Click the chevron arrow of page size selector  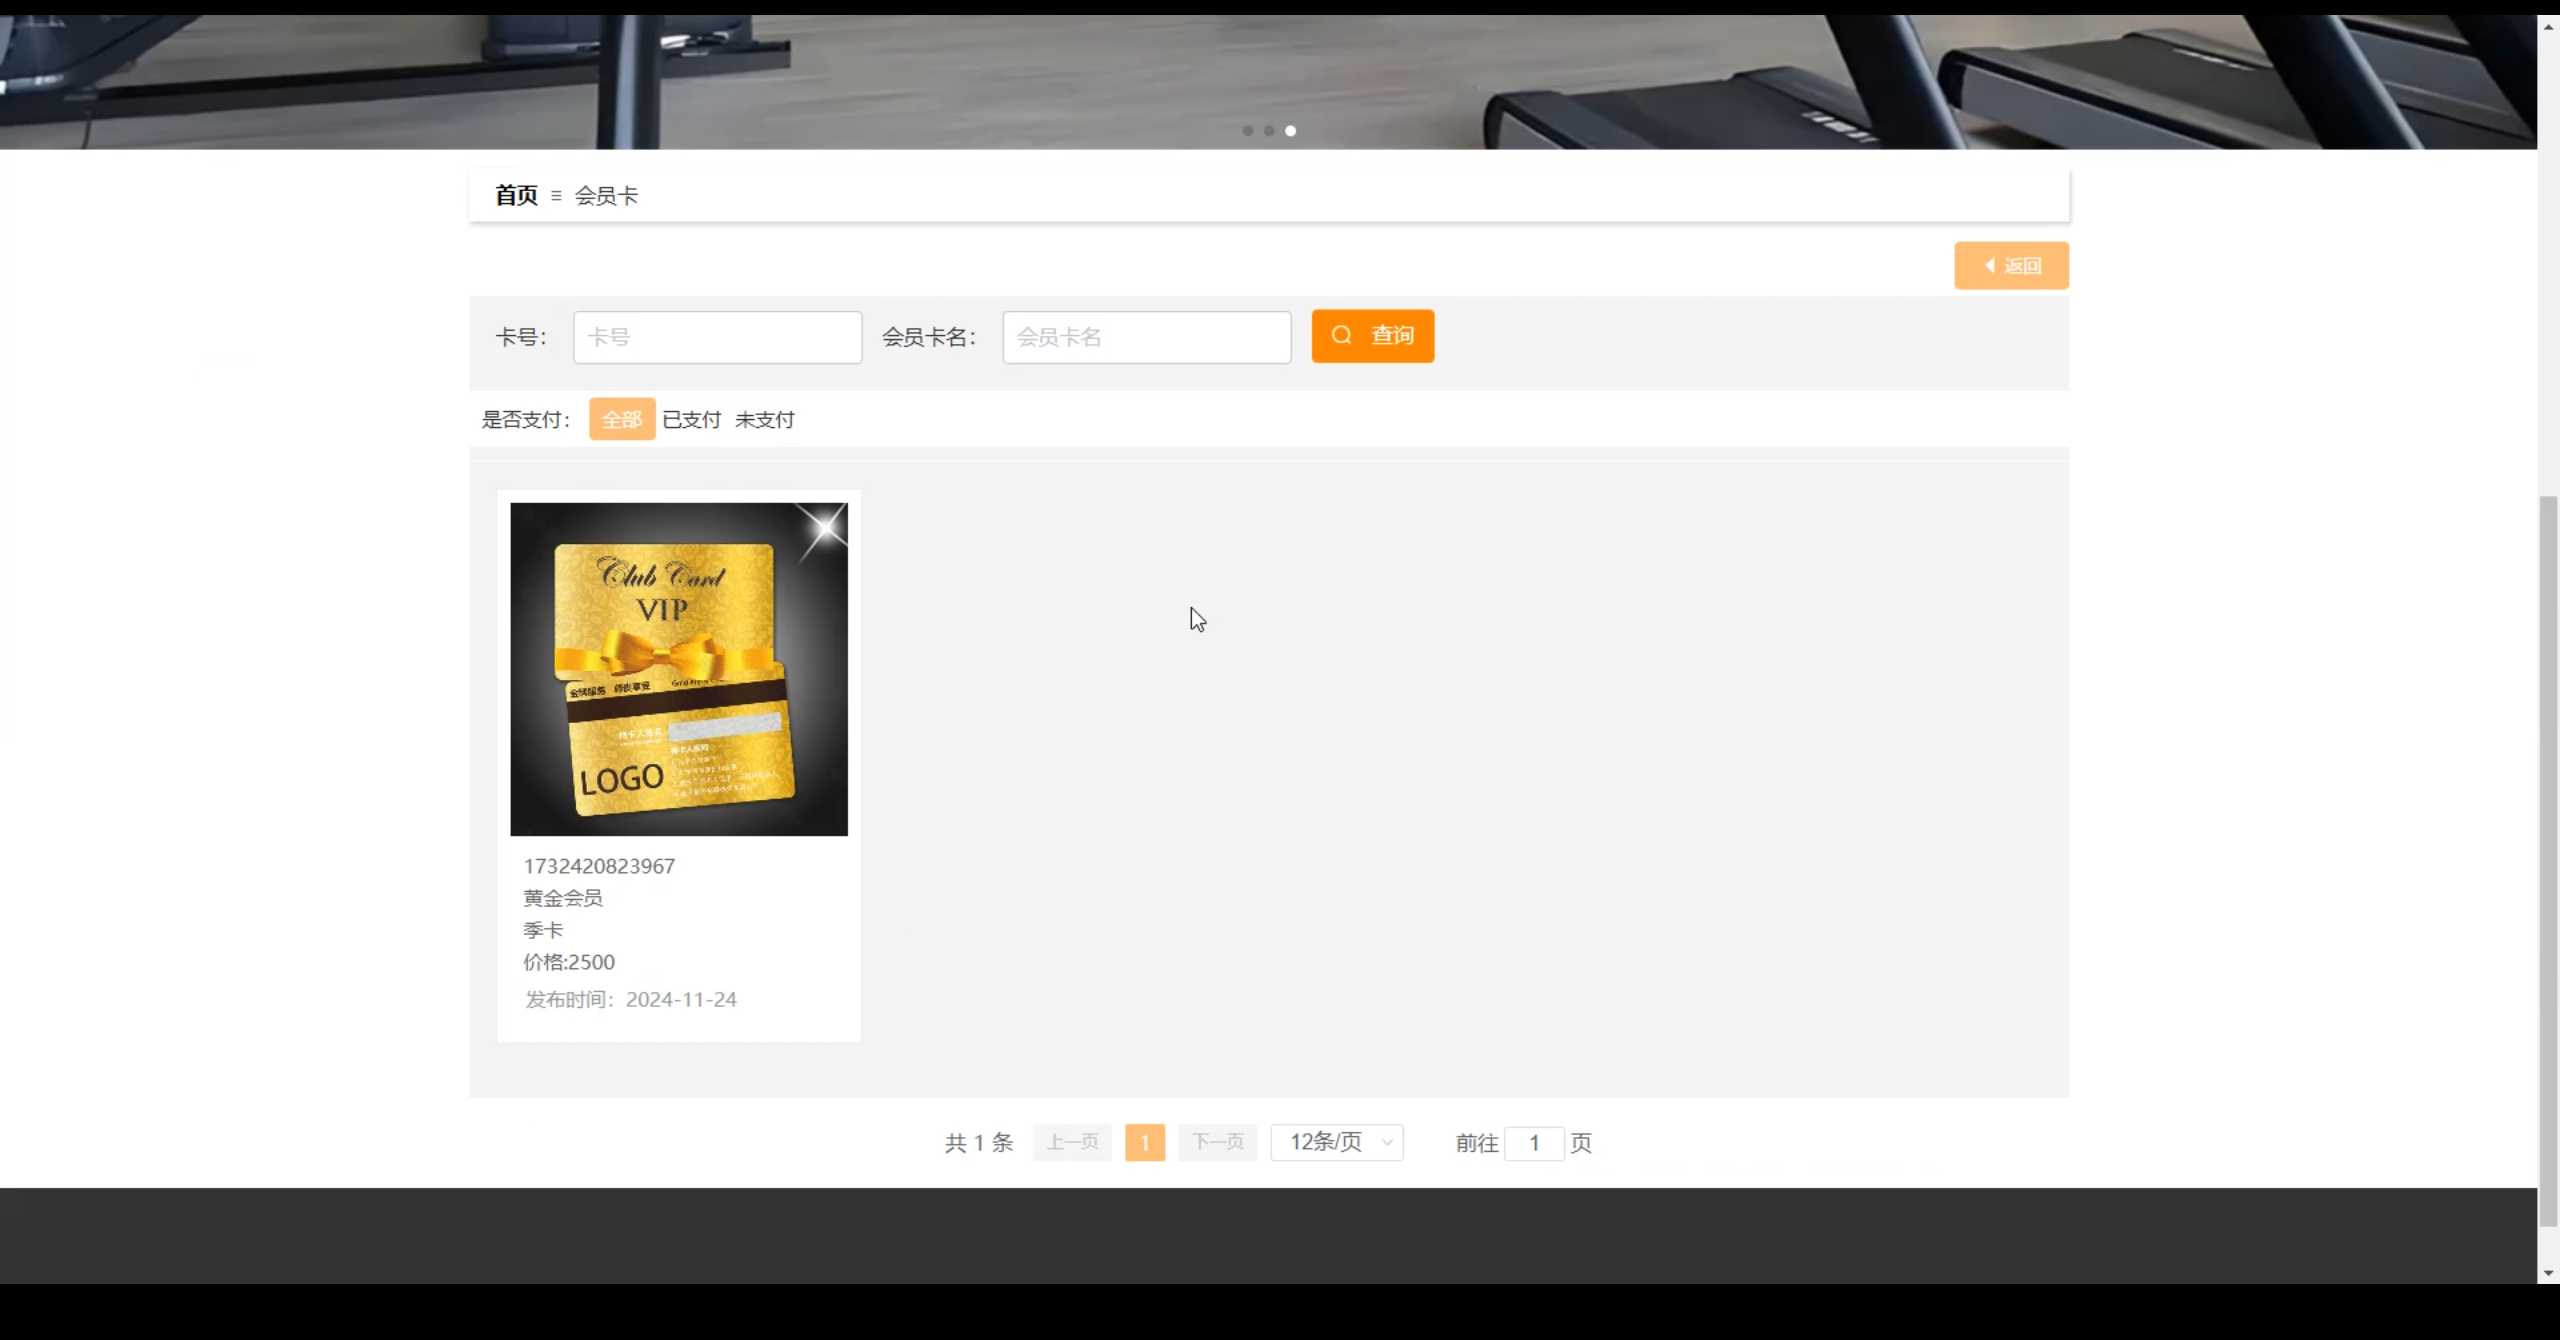[x=1387, y=1142]
